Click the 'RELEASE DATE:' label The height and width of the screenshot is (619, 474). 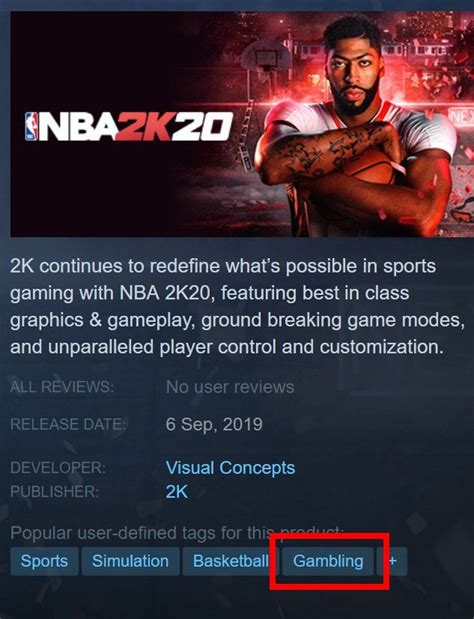pyautogui.click(x=68, y=424)
